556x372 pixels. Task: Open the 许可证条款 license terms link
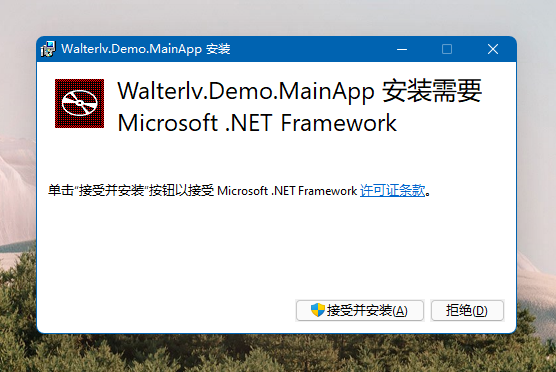click(392, 191)
